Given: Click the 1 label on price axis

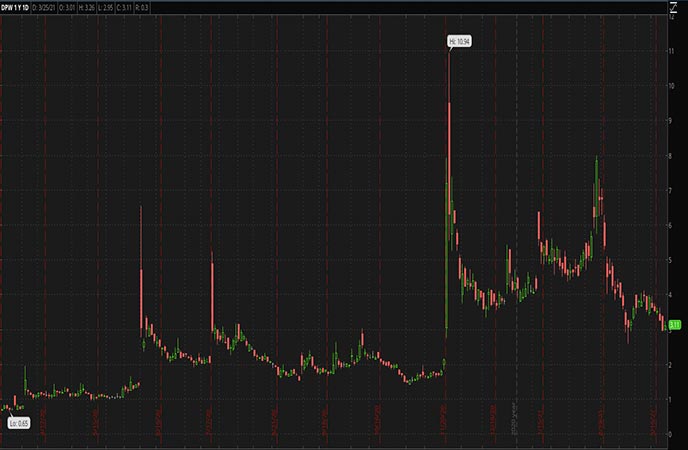Looking at the screenshot, I should click(x=670, y=399).
